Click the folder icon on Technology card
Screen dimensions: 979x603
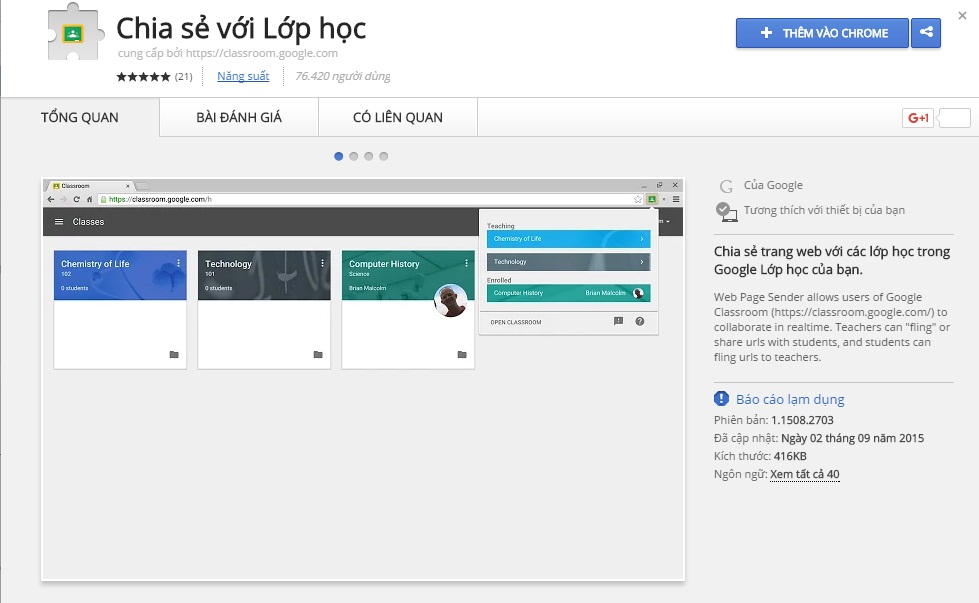[x=318, y=355]
